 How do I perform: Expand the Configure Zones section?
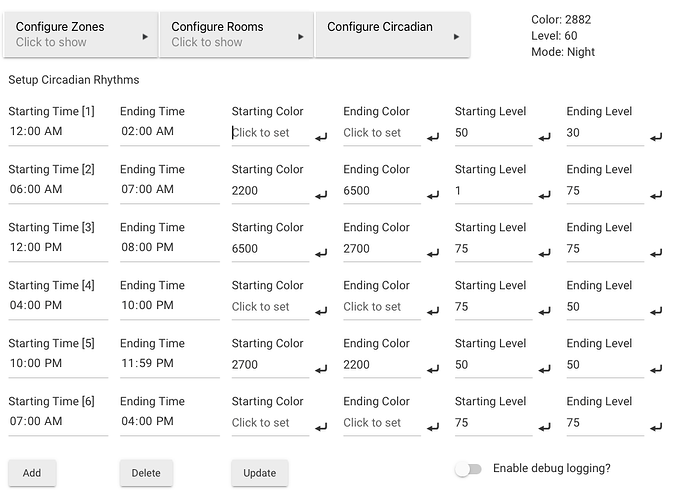(82, 35)
